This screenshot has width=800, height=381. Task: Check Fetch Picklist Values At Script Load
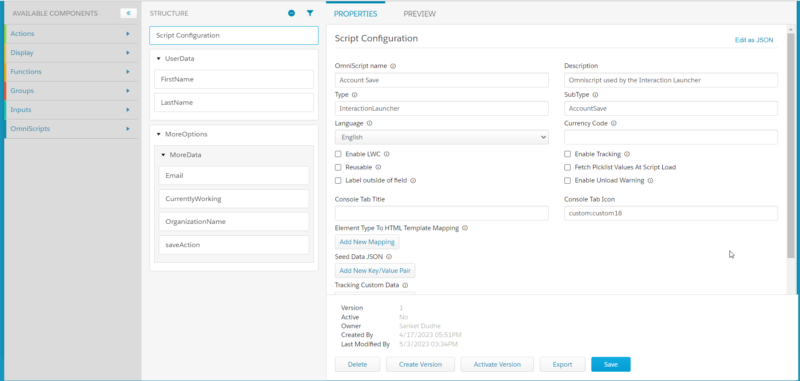(x=567, y=167)
